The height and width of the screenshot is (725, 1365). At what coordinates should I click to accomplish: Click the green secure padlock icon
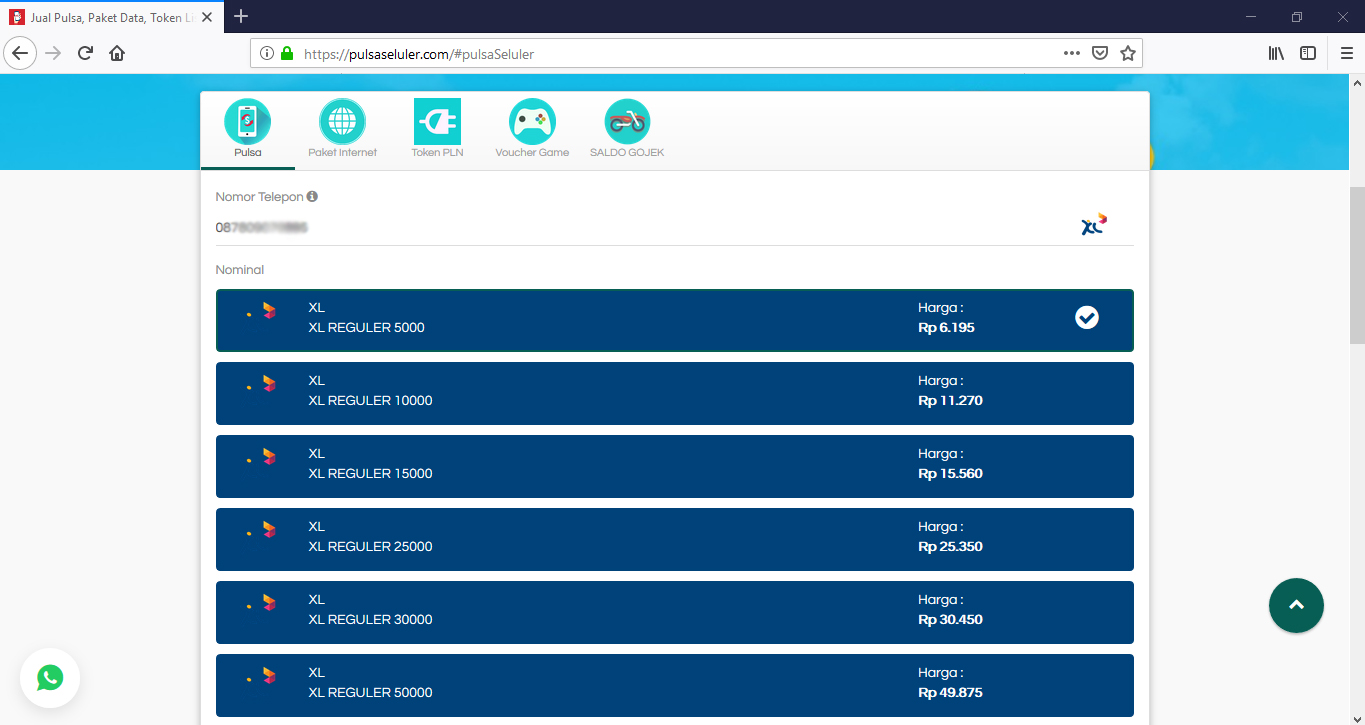tap(287, 54)
